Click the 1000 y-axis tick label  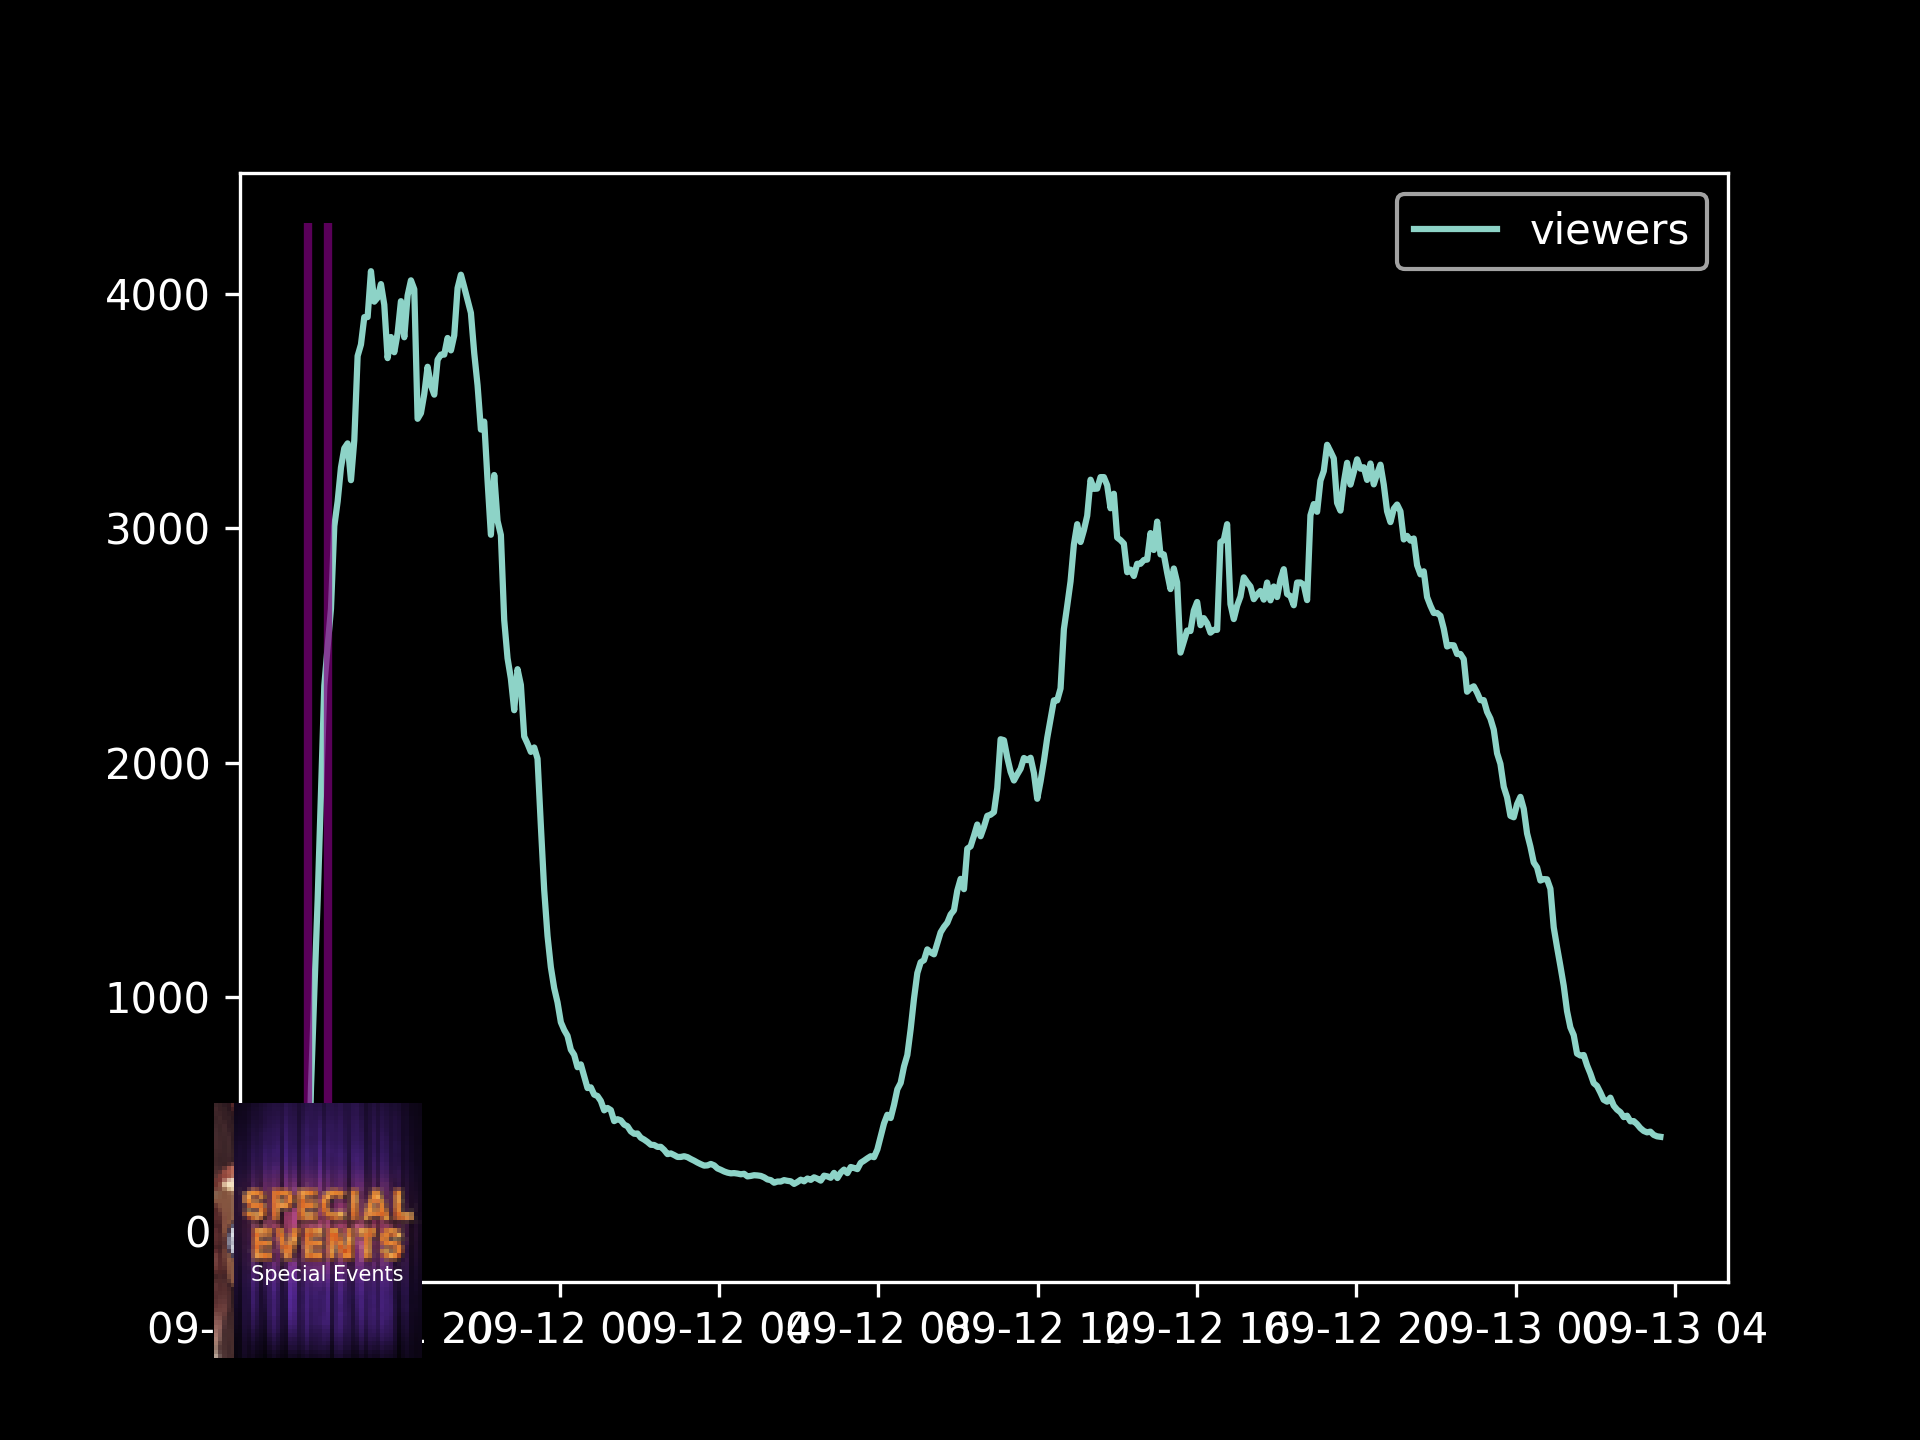pos(157,998)
